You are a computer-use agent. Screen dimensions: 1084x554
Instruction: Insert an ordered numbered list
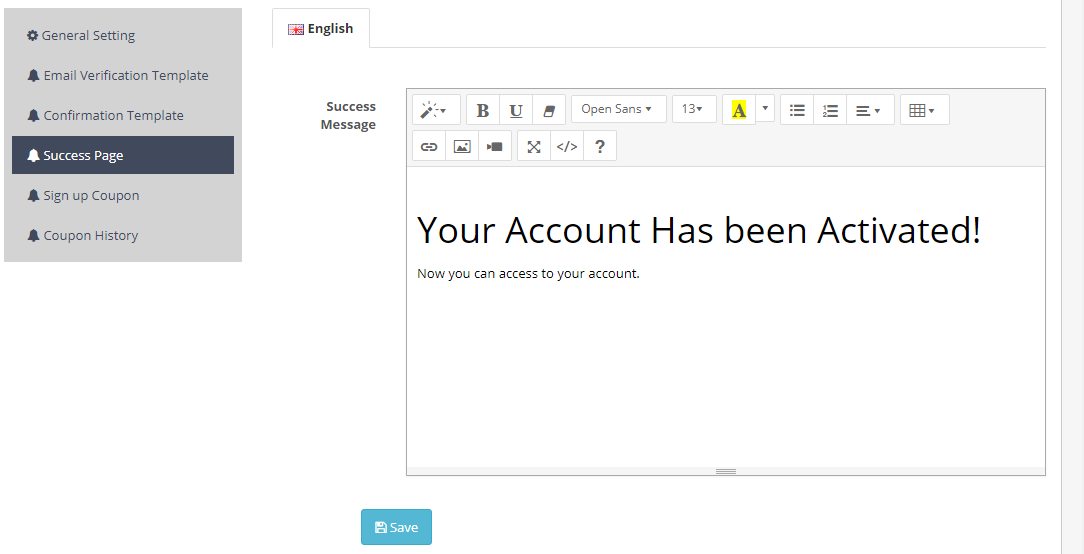(830, 110)
